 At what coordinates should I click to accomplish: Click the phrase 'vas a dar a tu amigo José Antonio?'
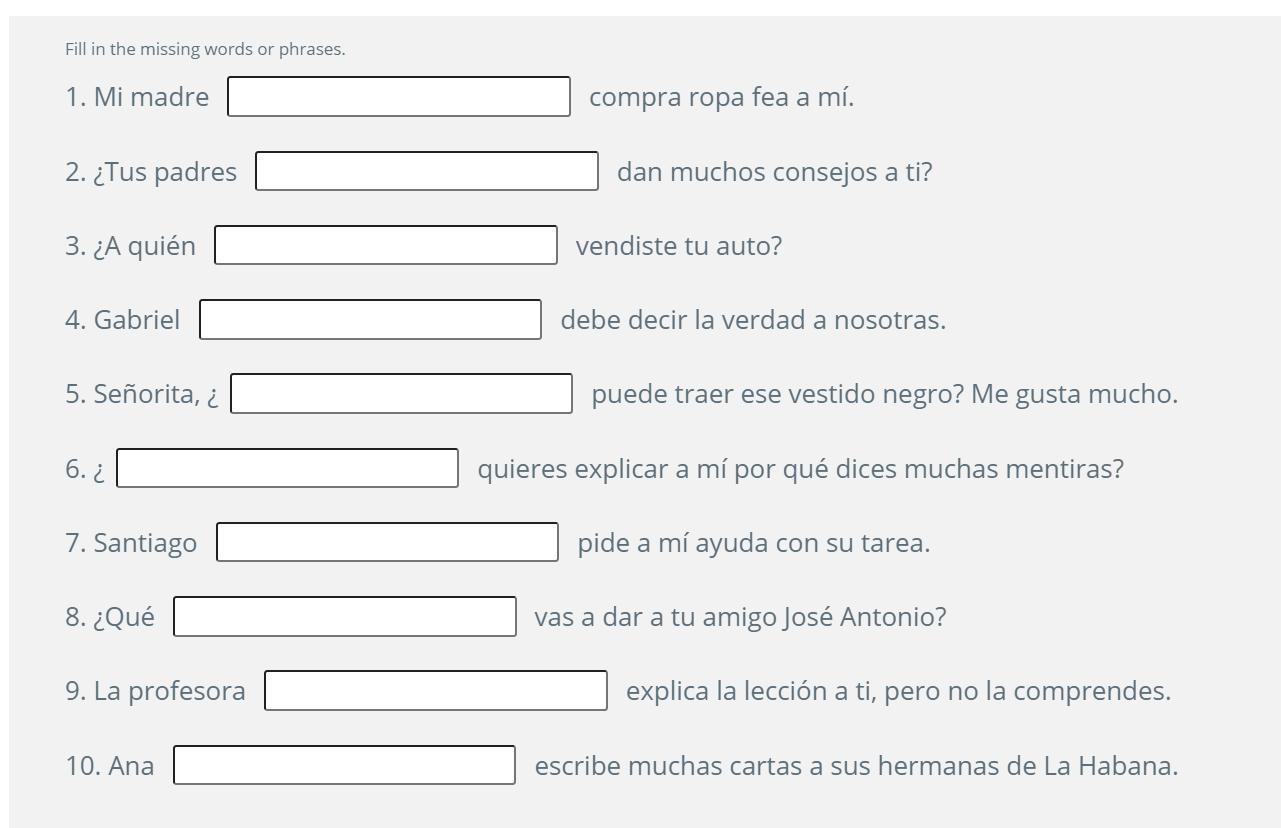point(740,617)
